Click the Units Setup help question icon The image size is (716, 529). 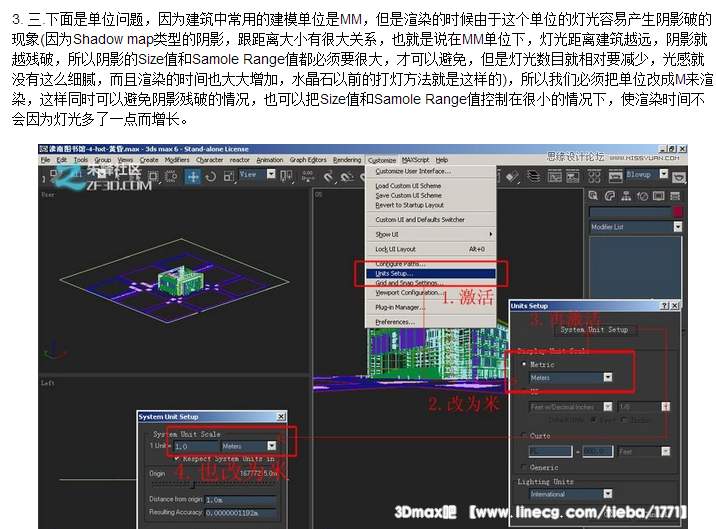[x=665, y=306]
